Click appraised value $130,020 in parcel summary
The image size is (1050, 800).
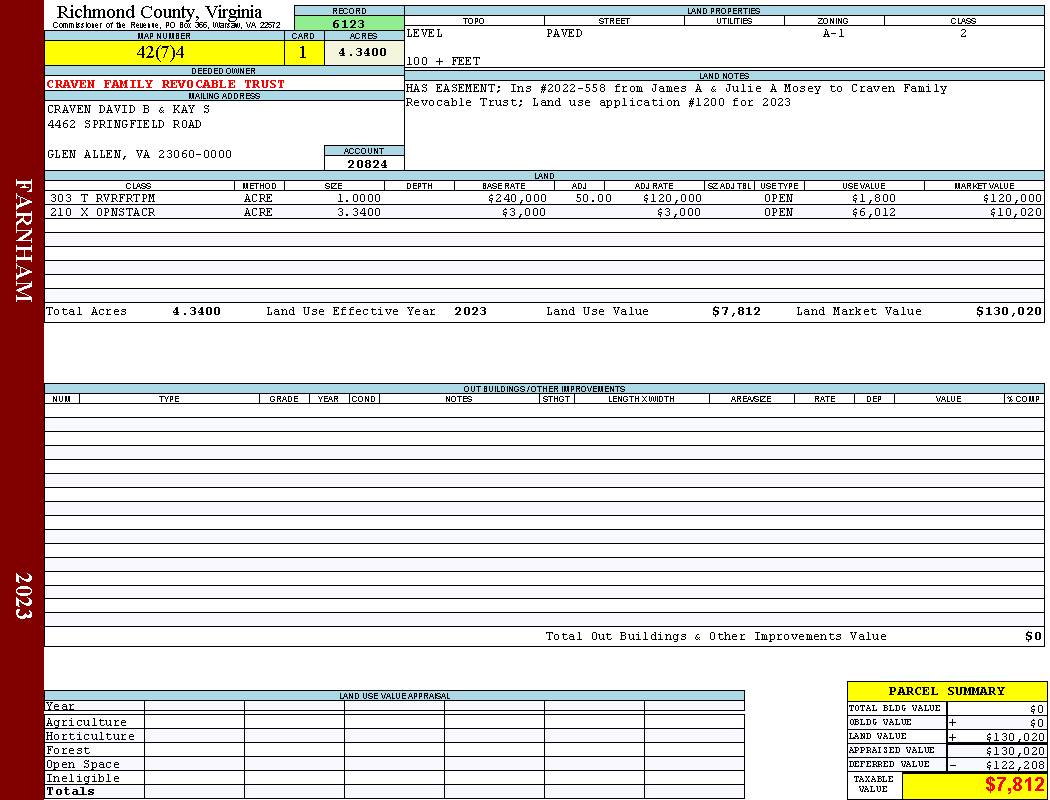point(1015,751)
